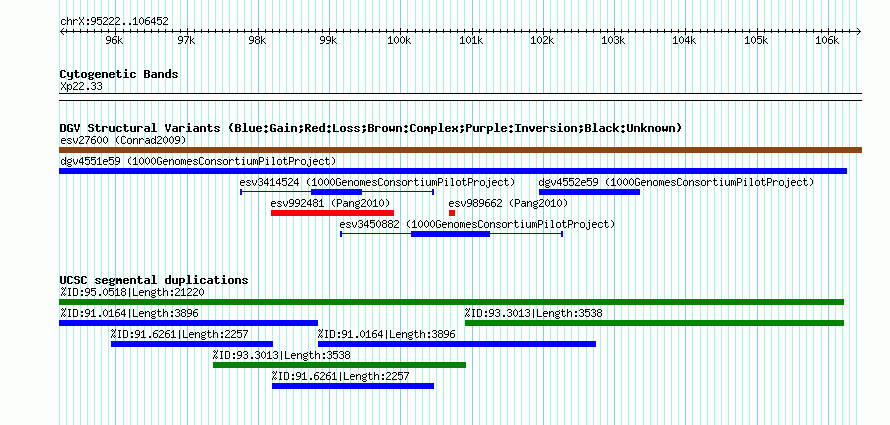Viewport: 890px width, 425px height.
Task: Click the UCSC segmental duplications track title
Action: click(x=154, y=280)
